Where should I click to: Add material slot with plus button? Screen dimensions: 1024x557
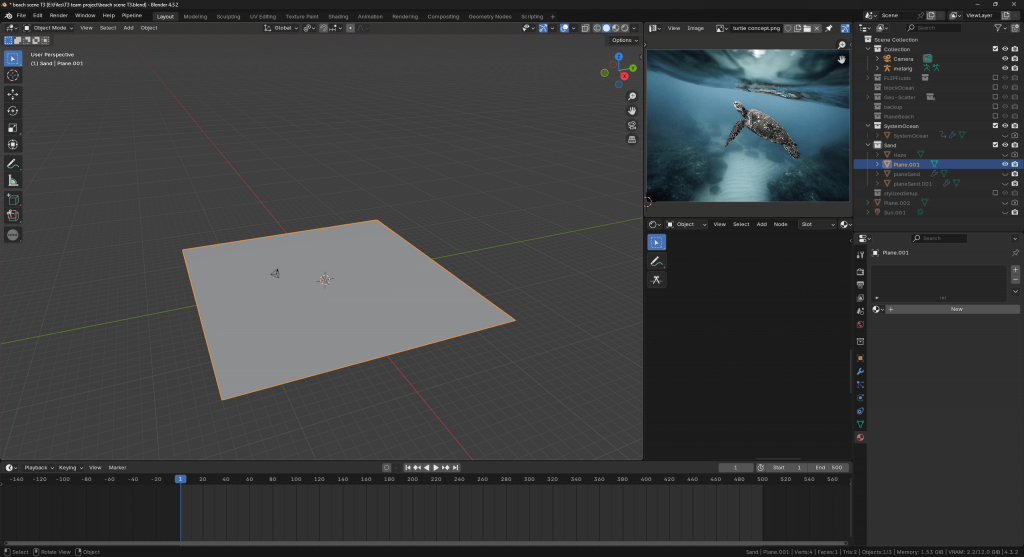(x=1015, y=269)
